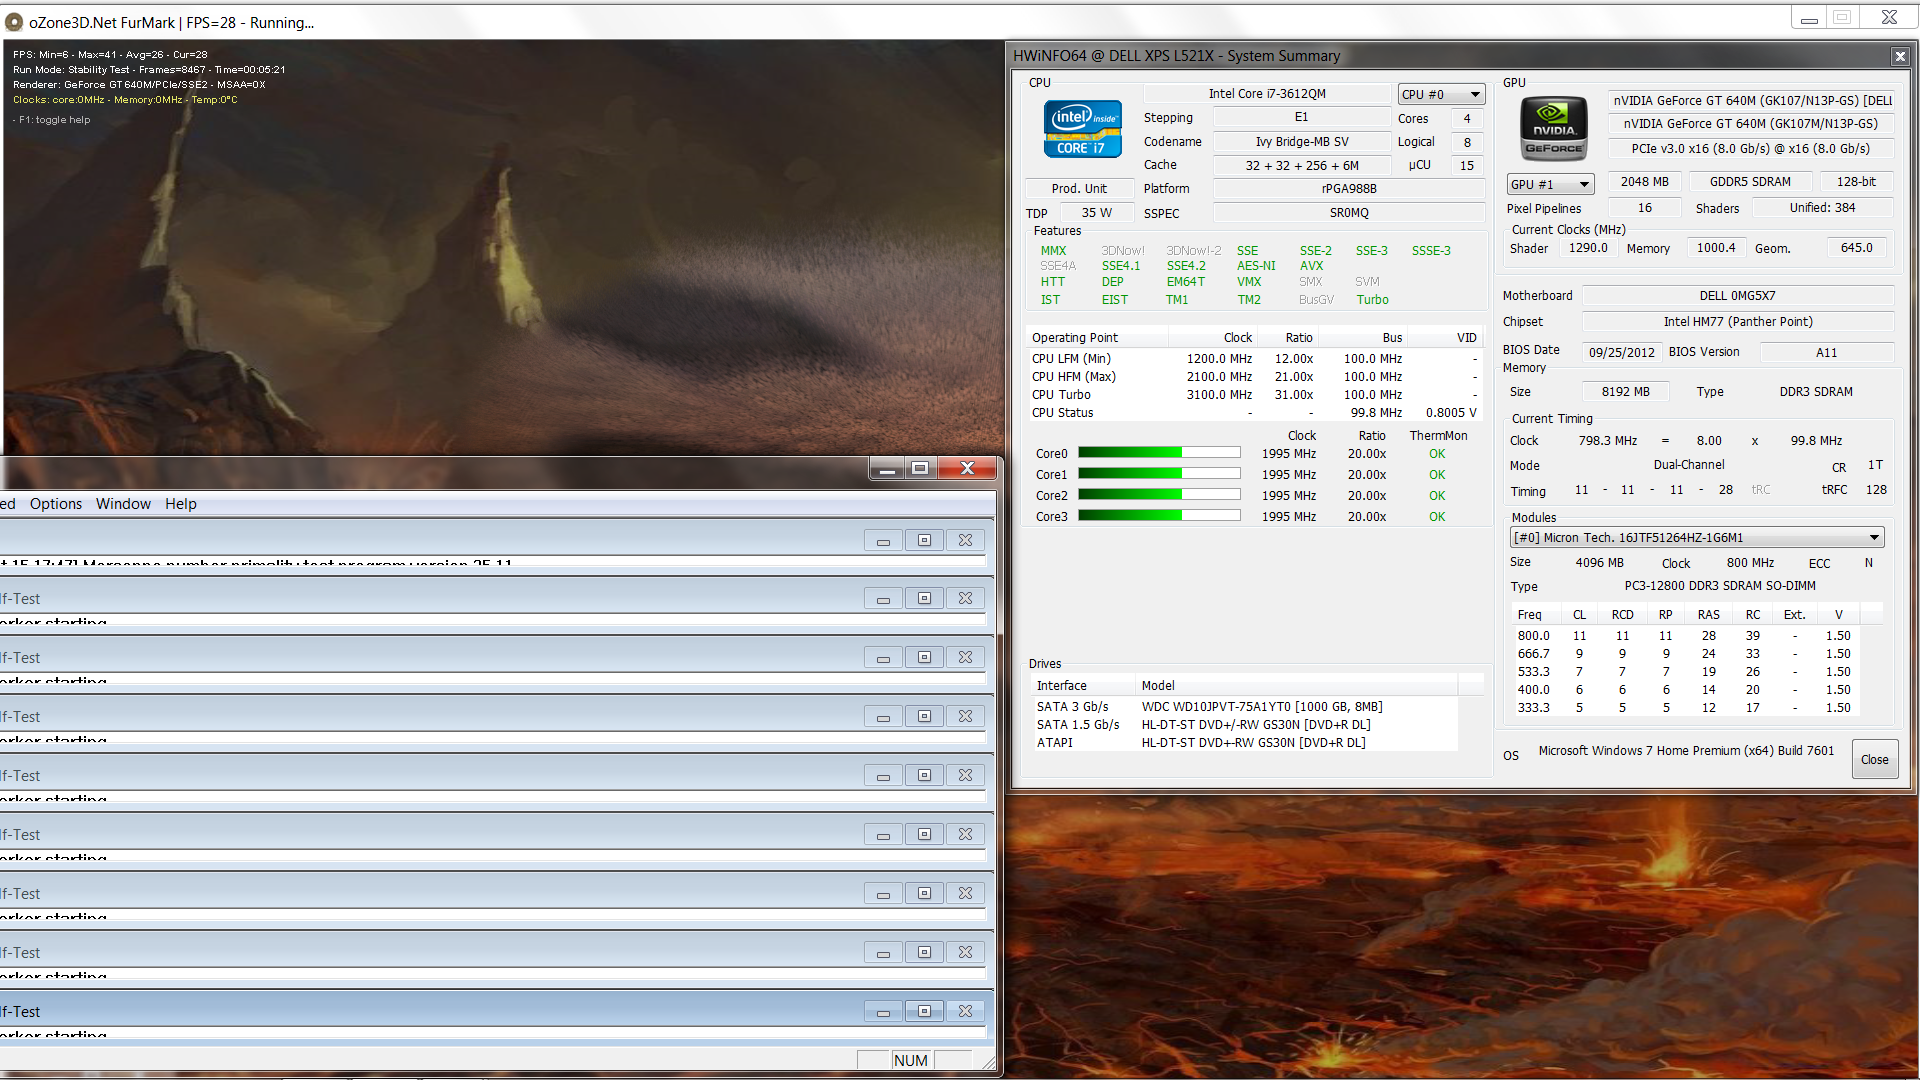Maximize the third Prime95 worker window
The image size is (1920, 1080).
coord(924,658)
